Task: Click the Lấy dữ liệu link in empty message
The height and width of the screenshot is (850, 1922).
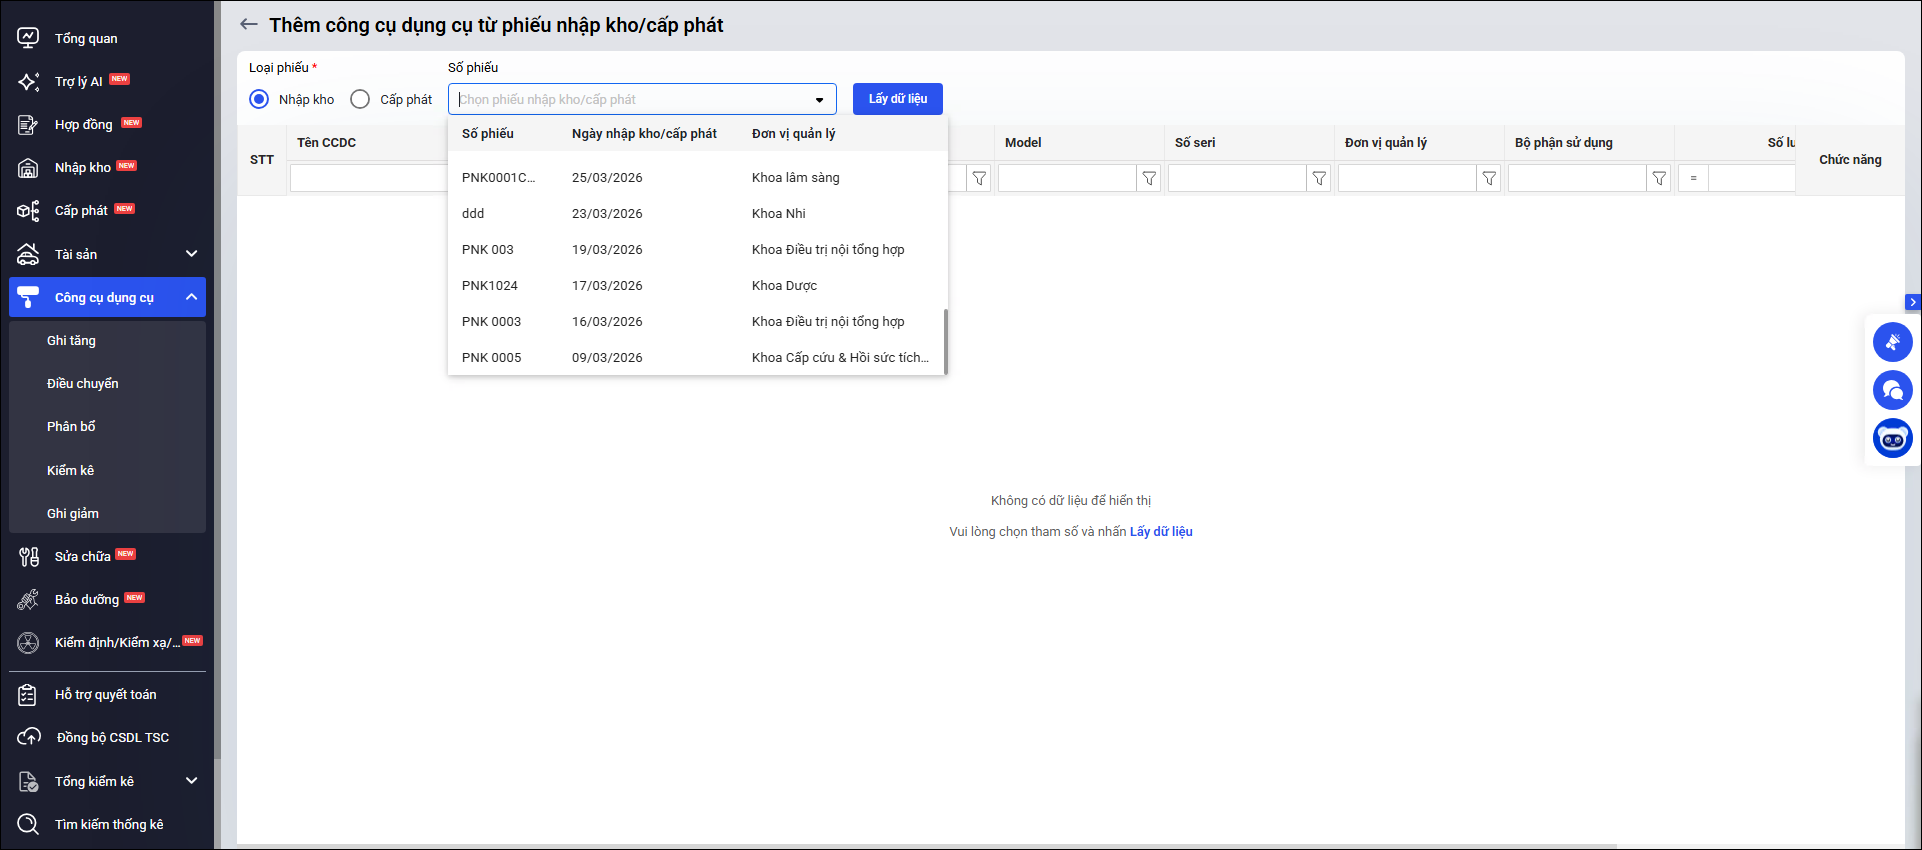Action: pyautogui.click(x=1161, y=532)
